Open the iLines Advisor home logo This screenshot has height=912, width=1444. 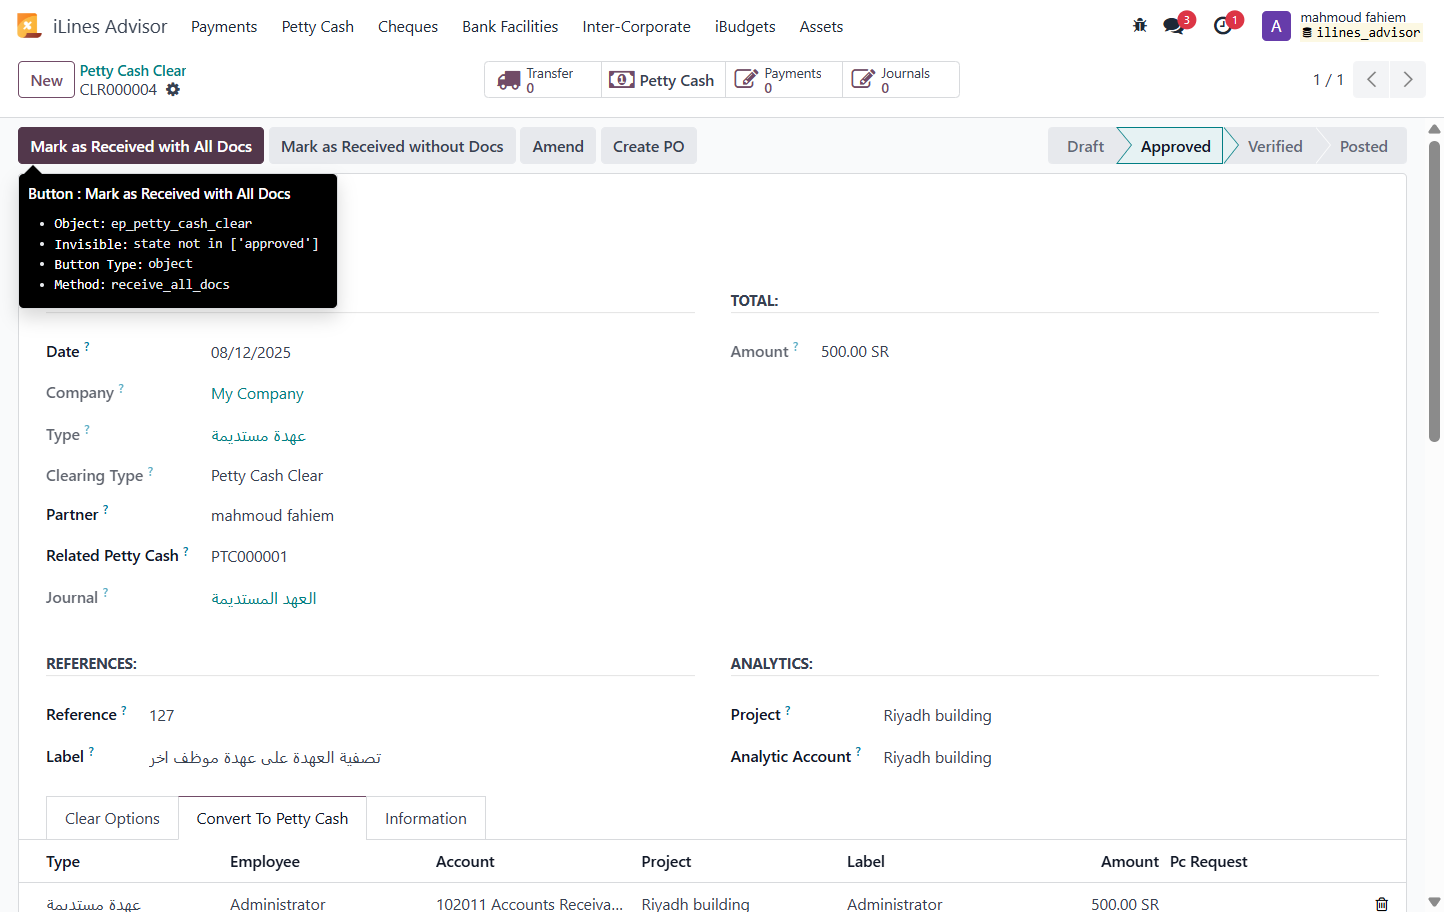click(29, 26)
